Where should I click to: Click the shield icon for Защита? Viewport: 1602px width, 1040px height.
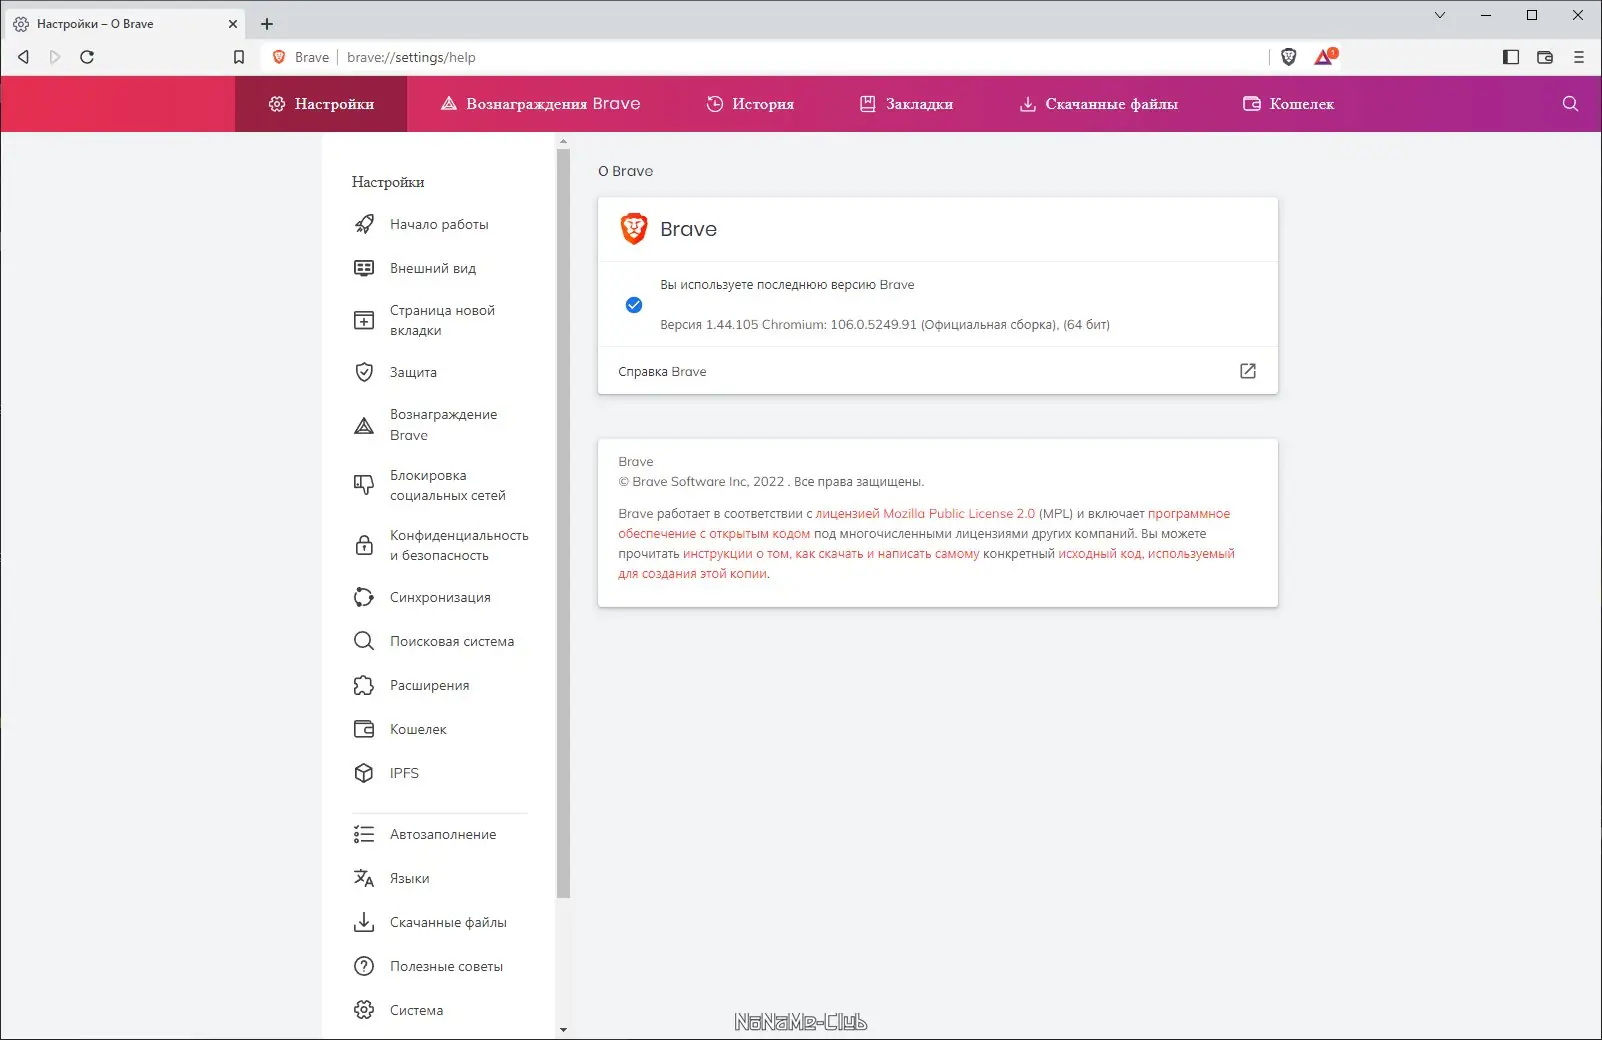364,372
